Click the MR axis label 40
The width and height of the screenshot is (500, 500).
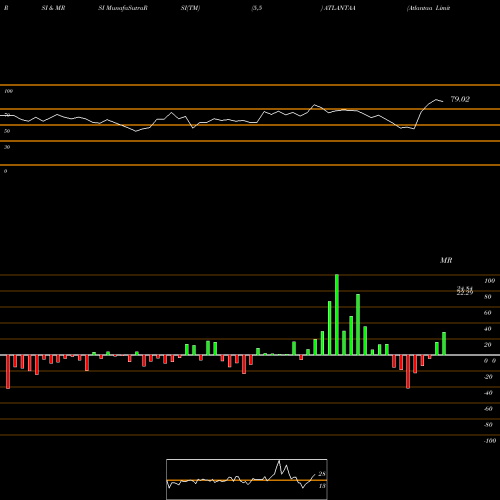[488, 329]
